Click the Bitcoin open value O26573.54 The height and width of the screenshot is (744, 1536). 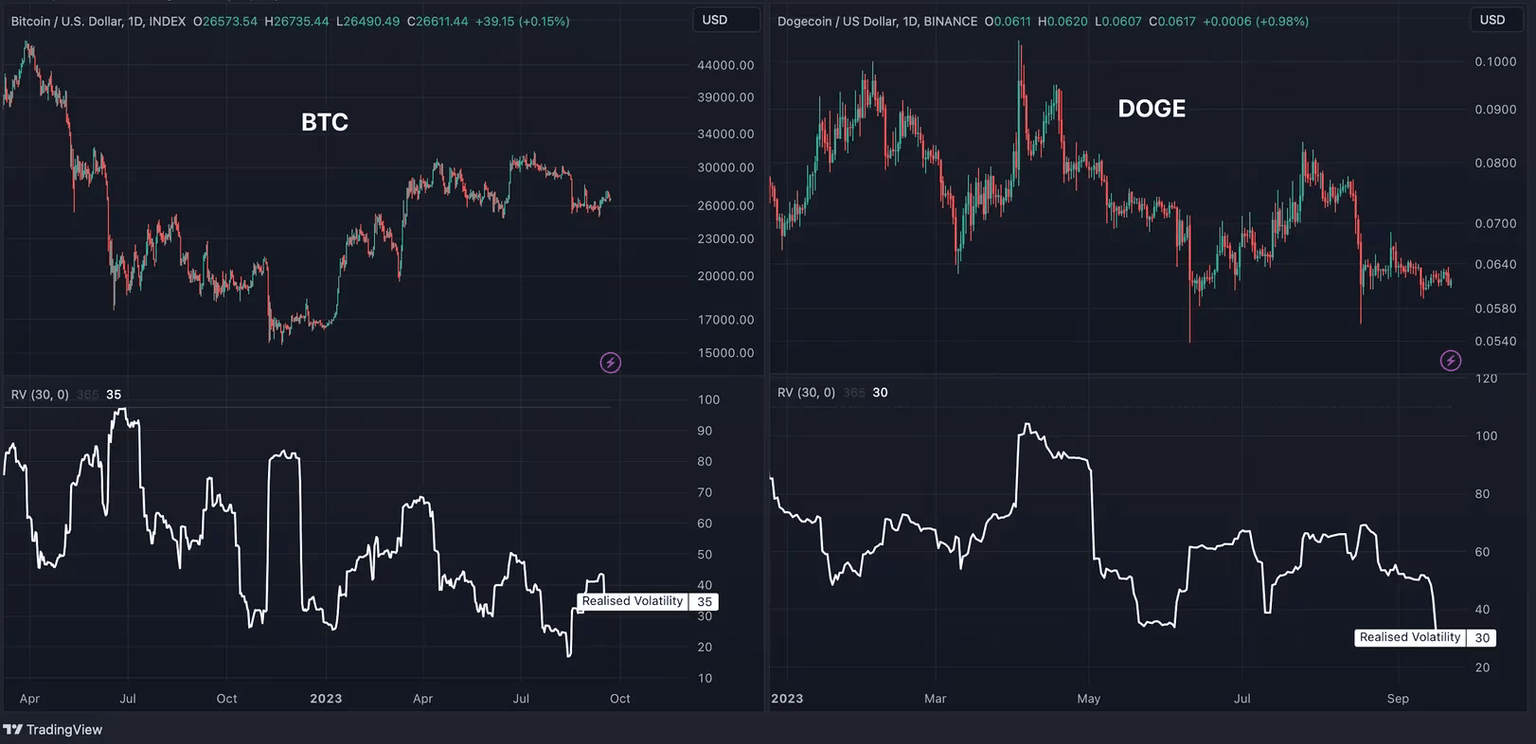point(225,21)
